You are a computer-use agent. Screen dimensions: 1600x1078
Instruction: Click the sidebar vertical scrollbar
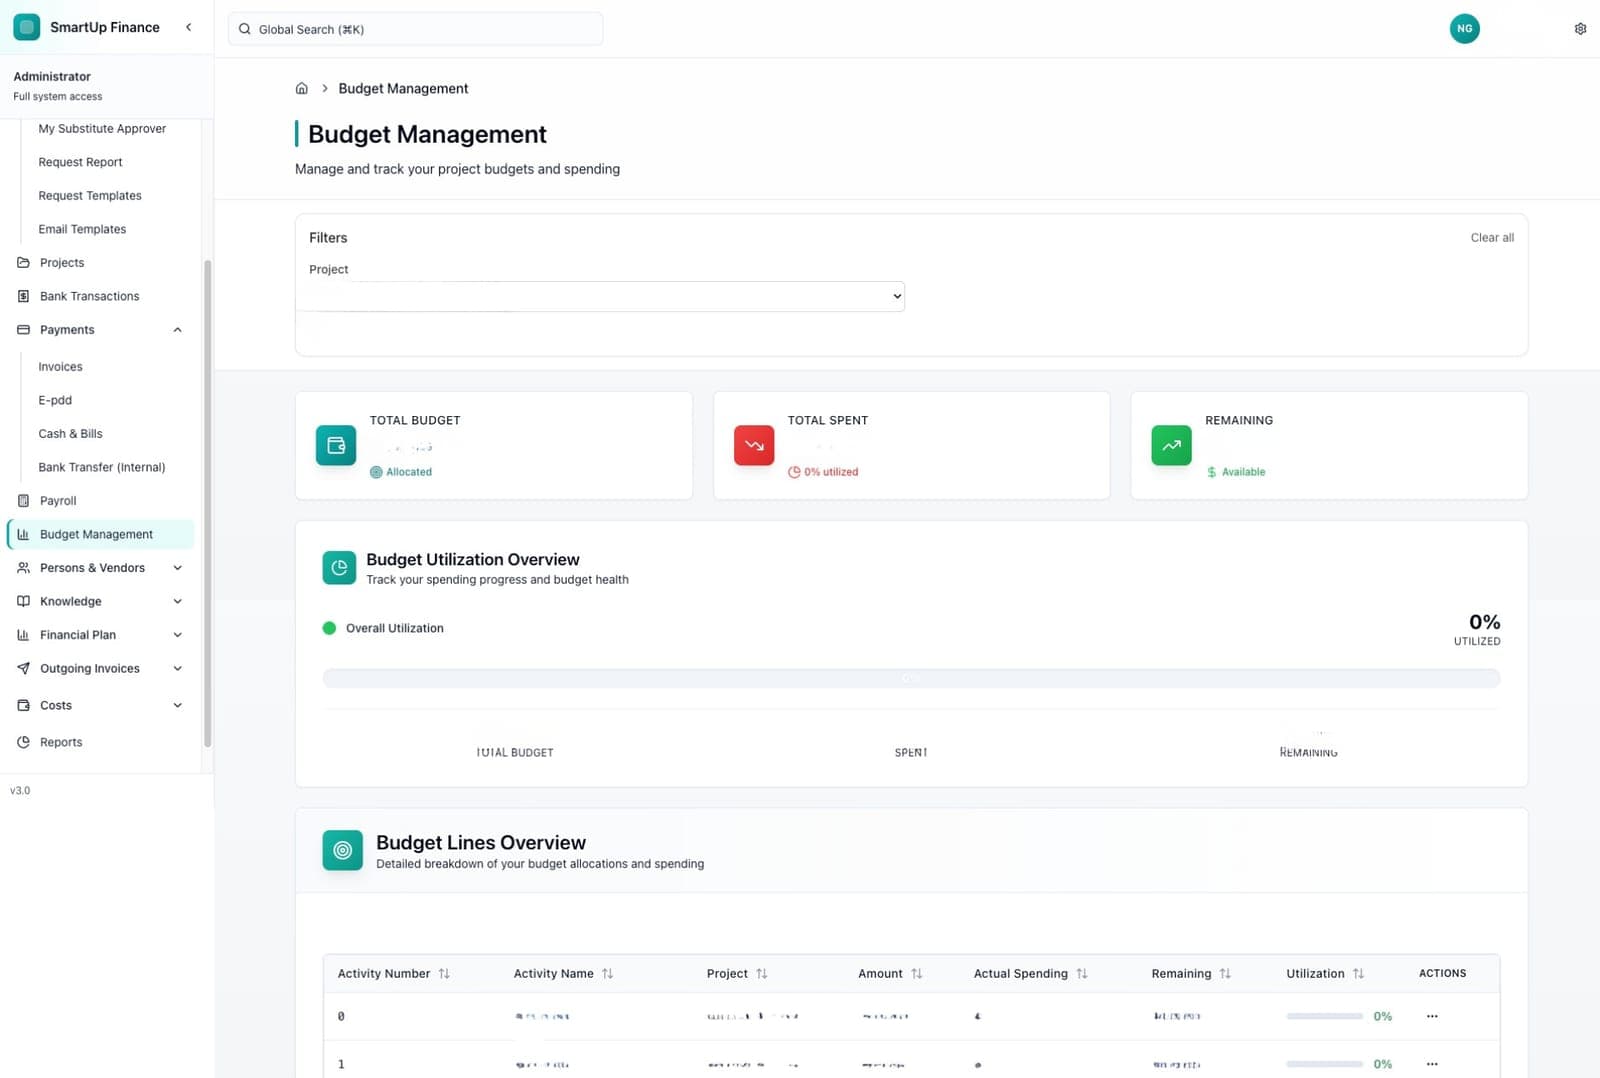point(208,504)
